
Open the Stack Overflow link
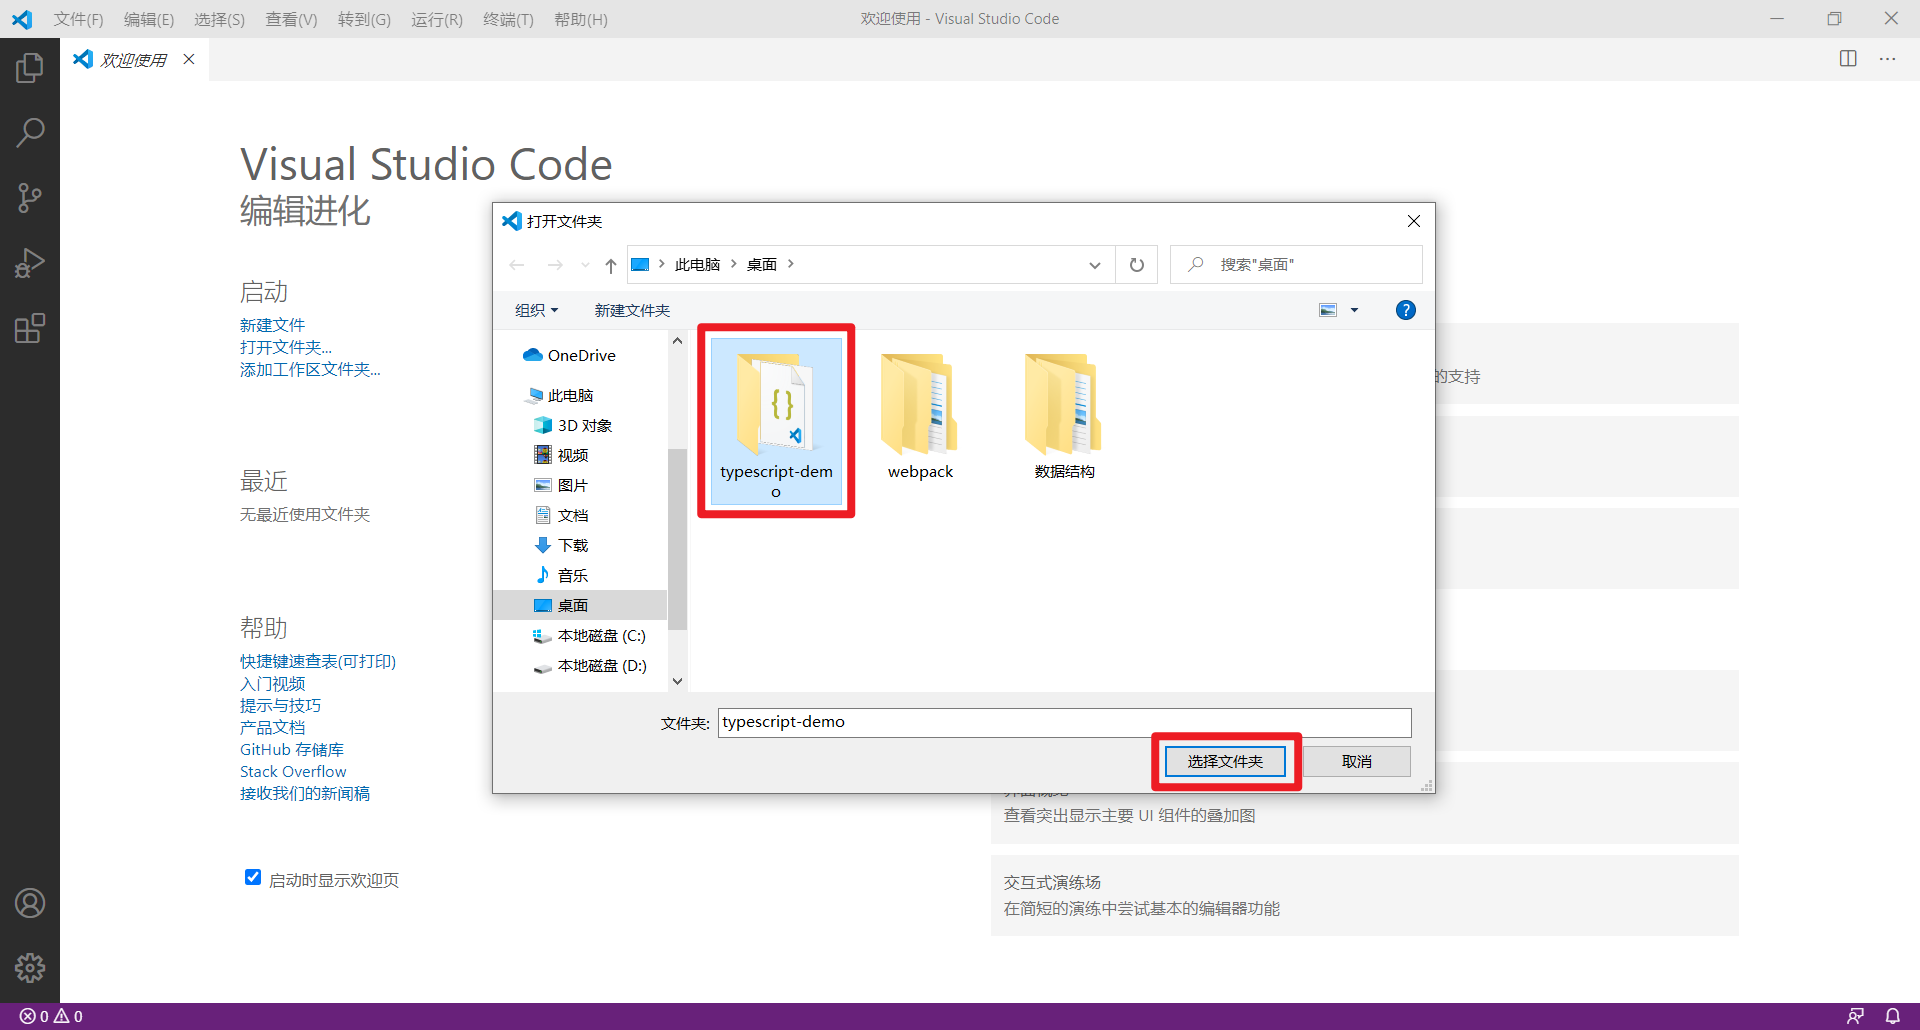(x=293, y=771)
